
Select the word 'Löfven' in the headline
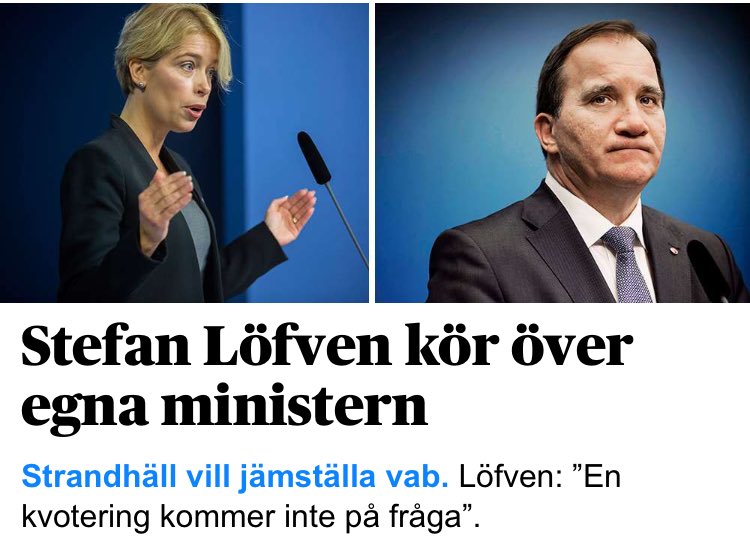tap(298, 346)
